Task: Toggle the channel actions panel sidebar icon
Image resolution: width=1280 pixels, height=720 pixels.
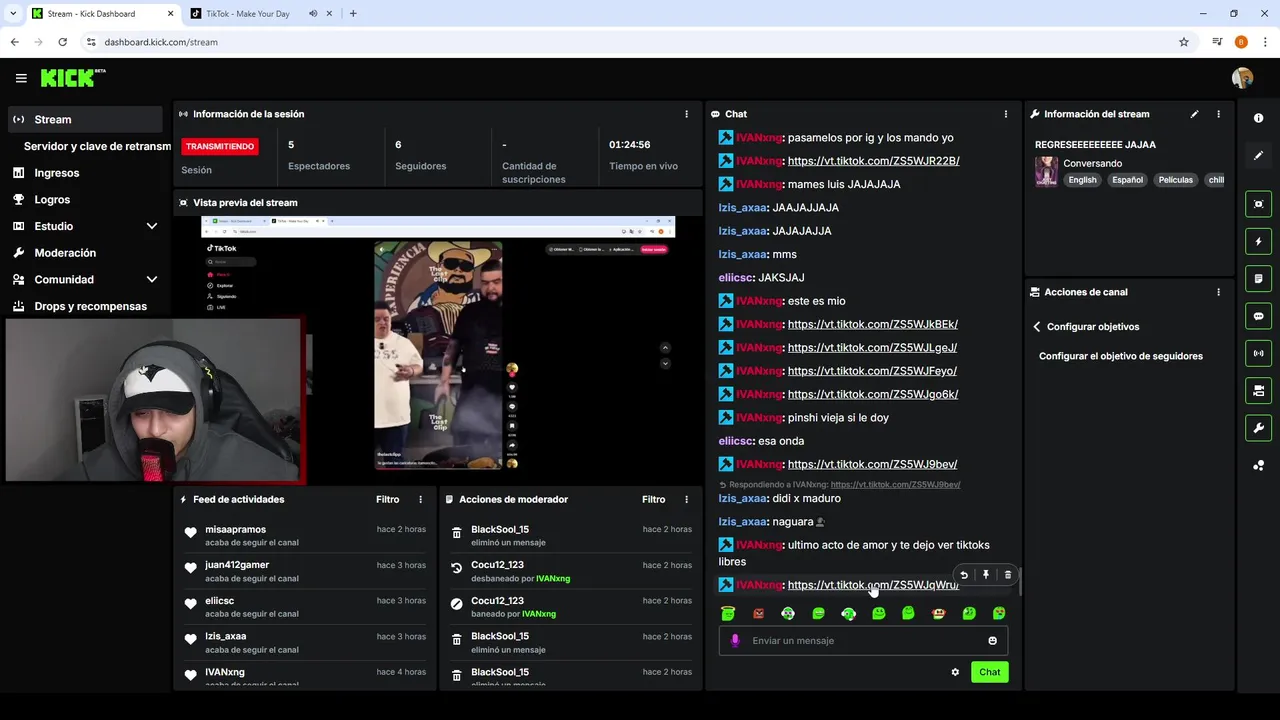Action: click(x=1258, y=390)
